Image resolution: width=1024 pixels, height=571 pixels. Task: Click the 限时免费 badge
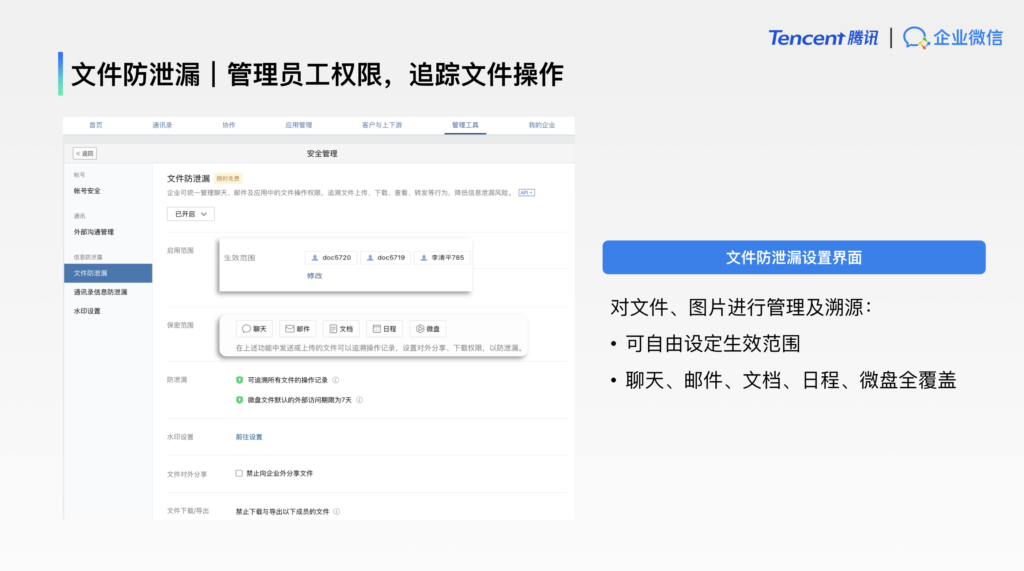click(x=228, y=178)
